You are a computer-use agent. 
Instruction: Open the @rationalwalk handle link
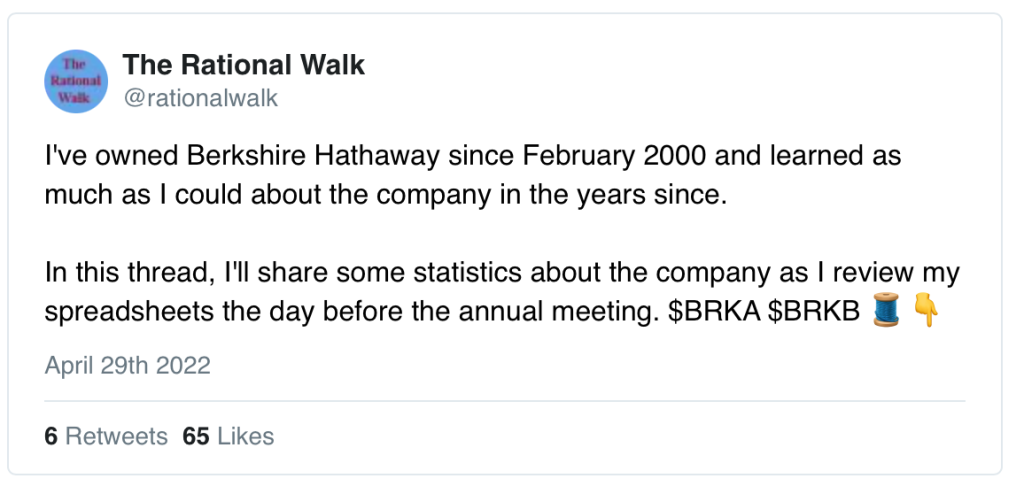[x=200, y=98]
